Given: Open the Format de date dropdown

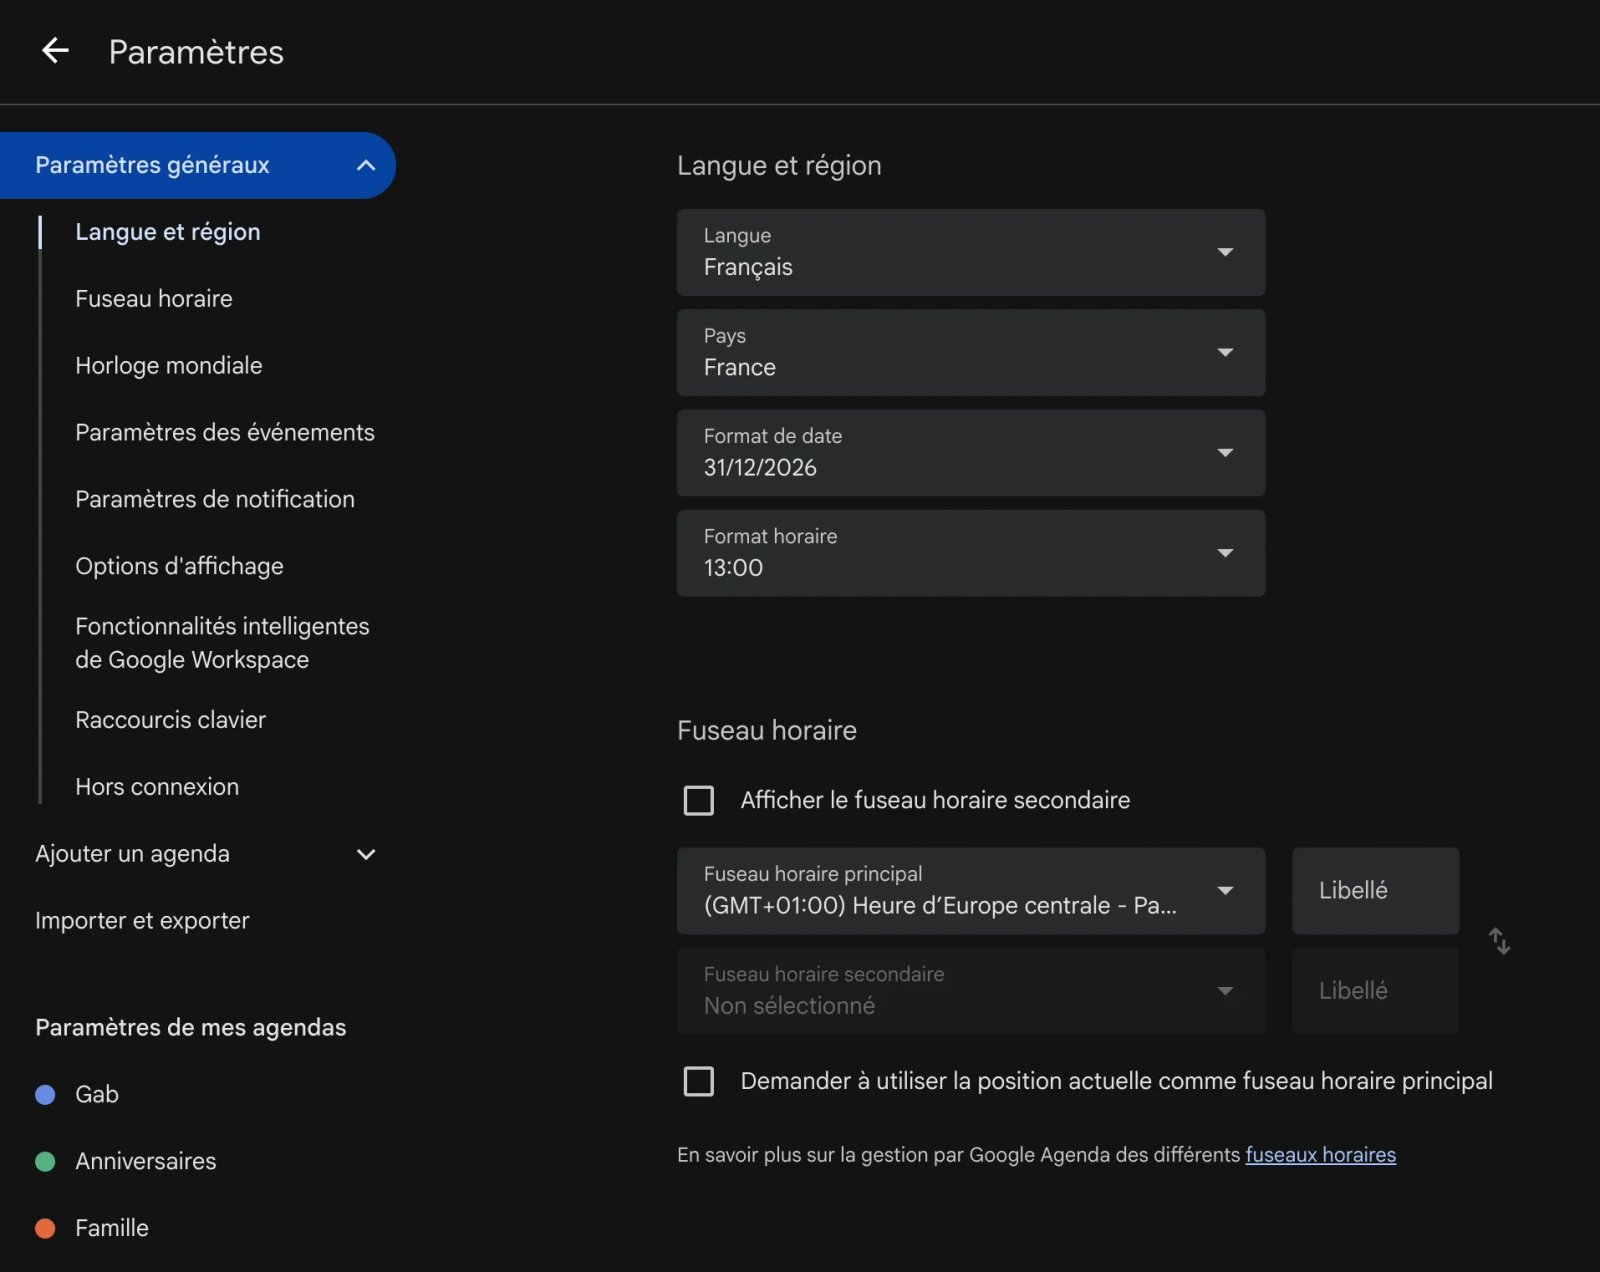Looking at the screenshot, I should (x=970, y=453).
